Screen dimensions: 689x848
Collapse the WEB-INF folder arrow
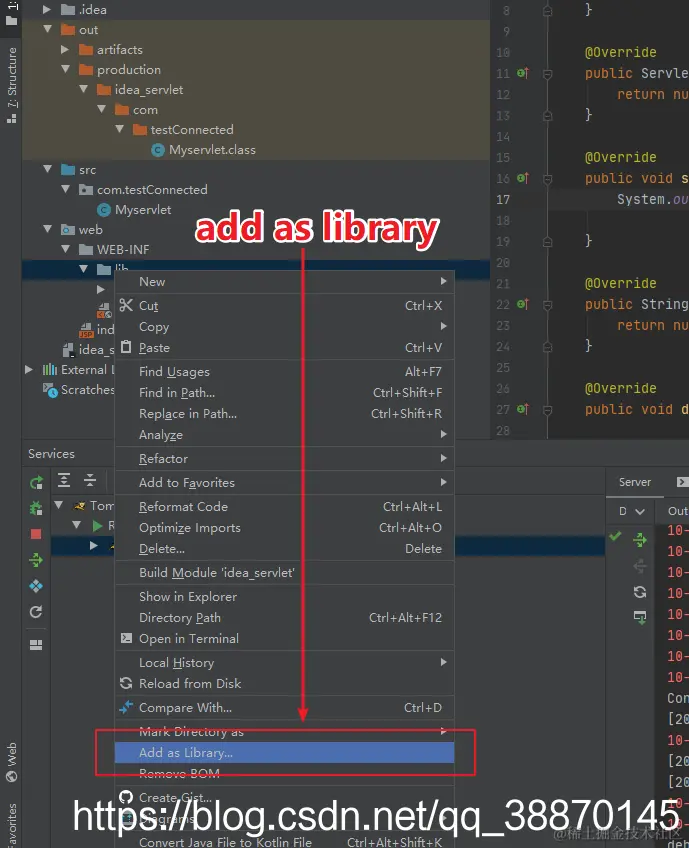point(65,249)
